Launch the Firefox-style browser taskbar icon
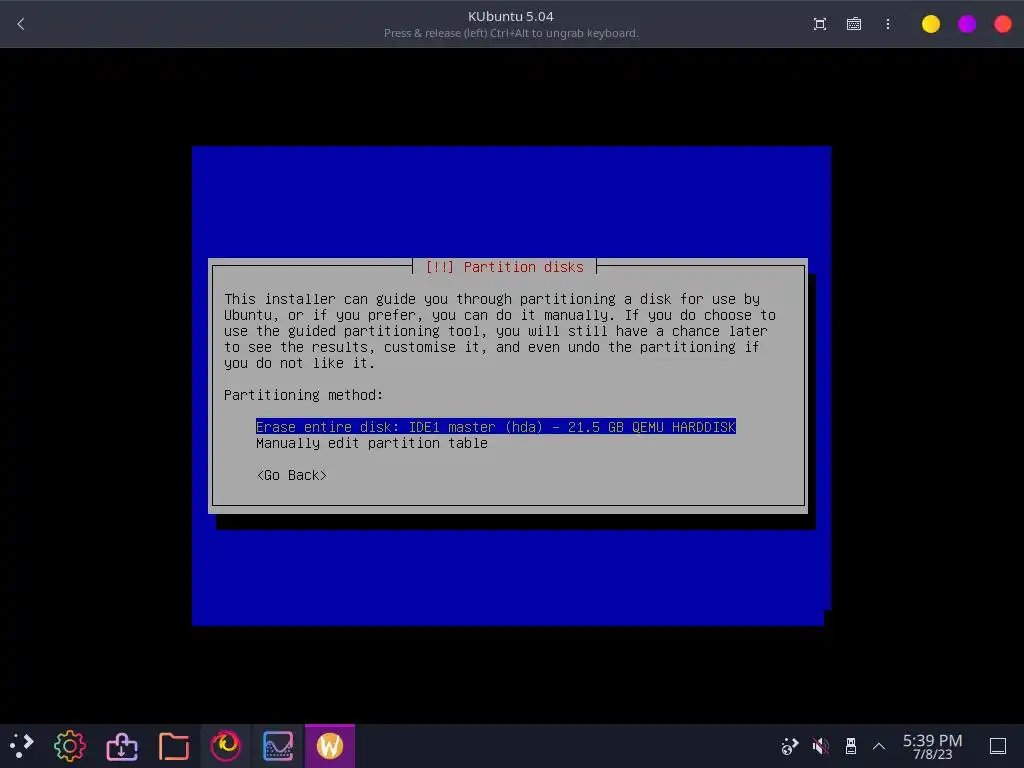Viewport: 1024px width, 768px height. pos(225,745)
